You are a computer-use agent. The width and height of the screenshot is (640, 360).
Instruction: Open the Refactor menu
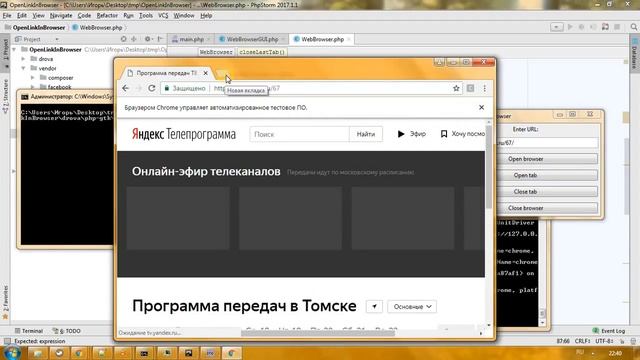click(107, 16)
